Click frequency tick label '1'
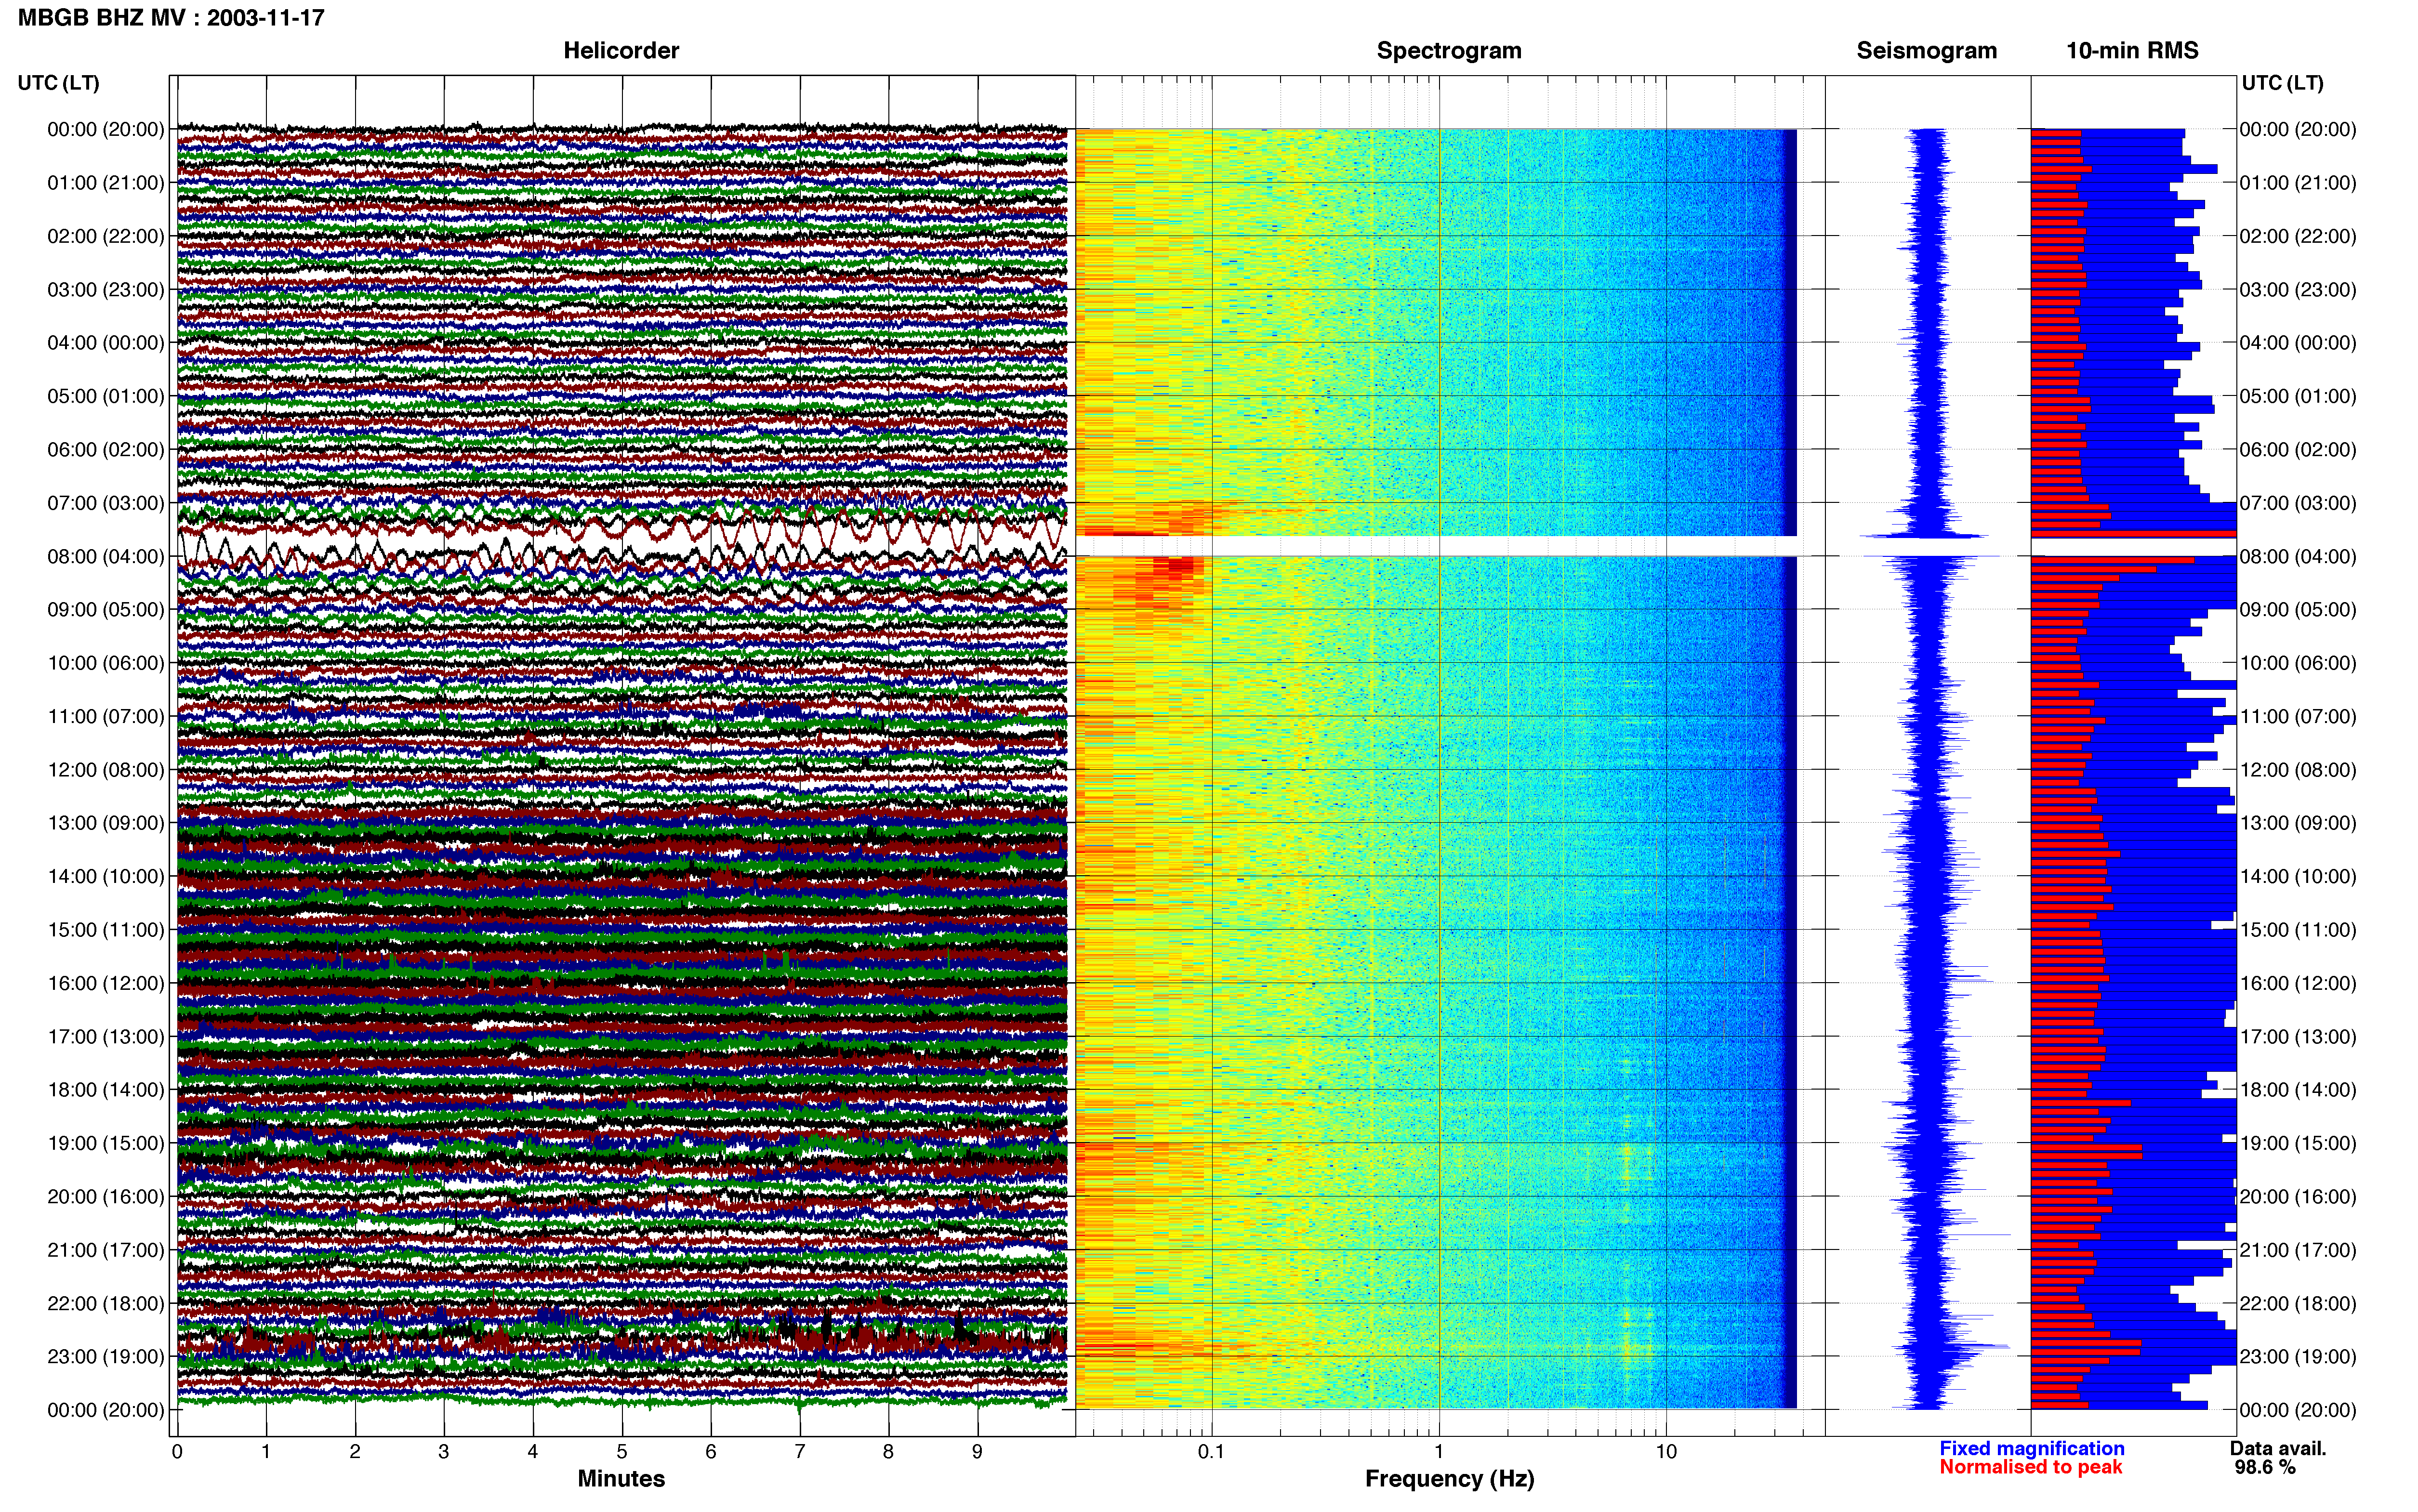Screen dimensions: 2418x1512 (1439, 1451)
